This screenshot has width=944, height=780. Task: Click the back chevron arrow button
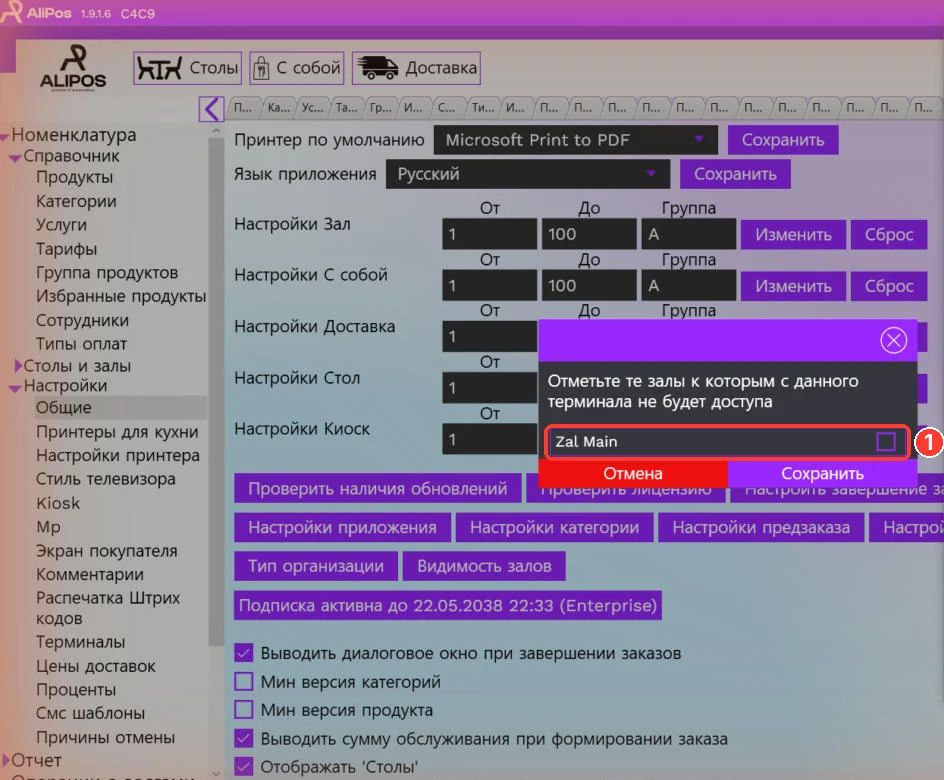click(211, 109)
